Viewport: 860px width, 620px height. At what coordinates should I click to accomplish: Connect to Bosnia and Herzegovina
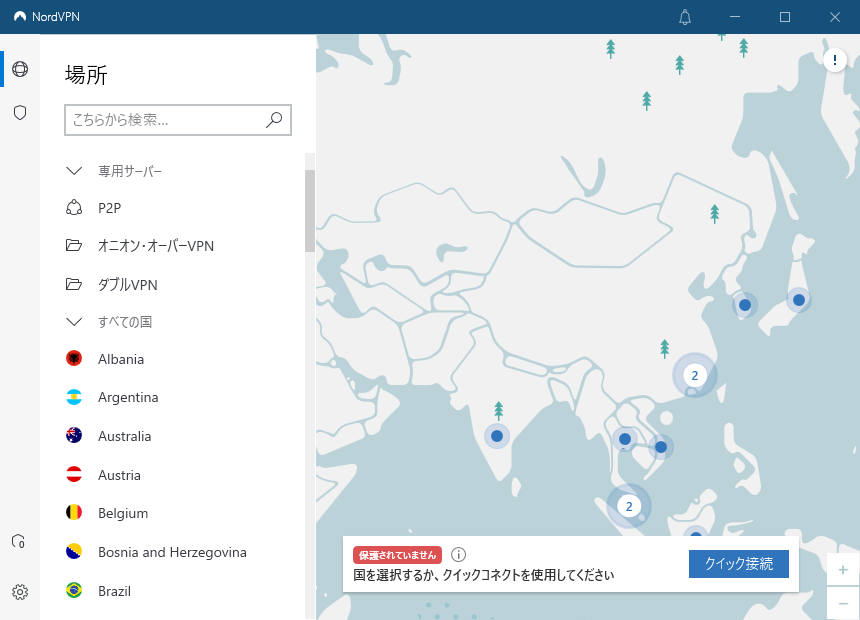click(x=172, y=552)
